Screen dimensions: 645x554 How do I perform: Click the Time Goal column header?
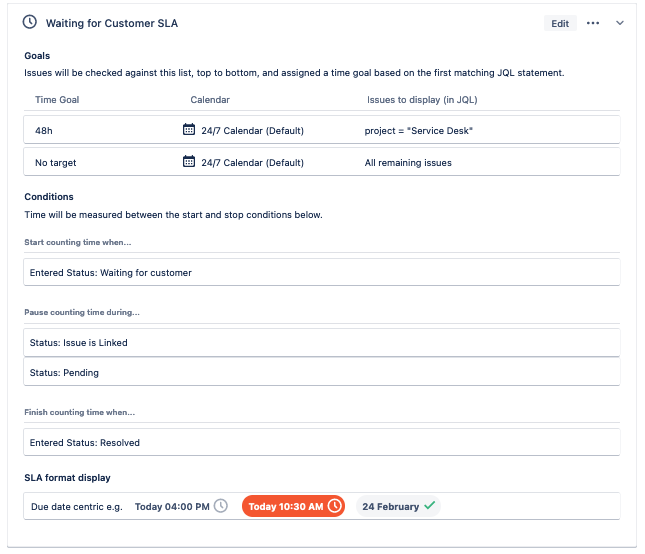(57, 100)
